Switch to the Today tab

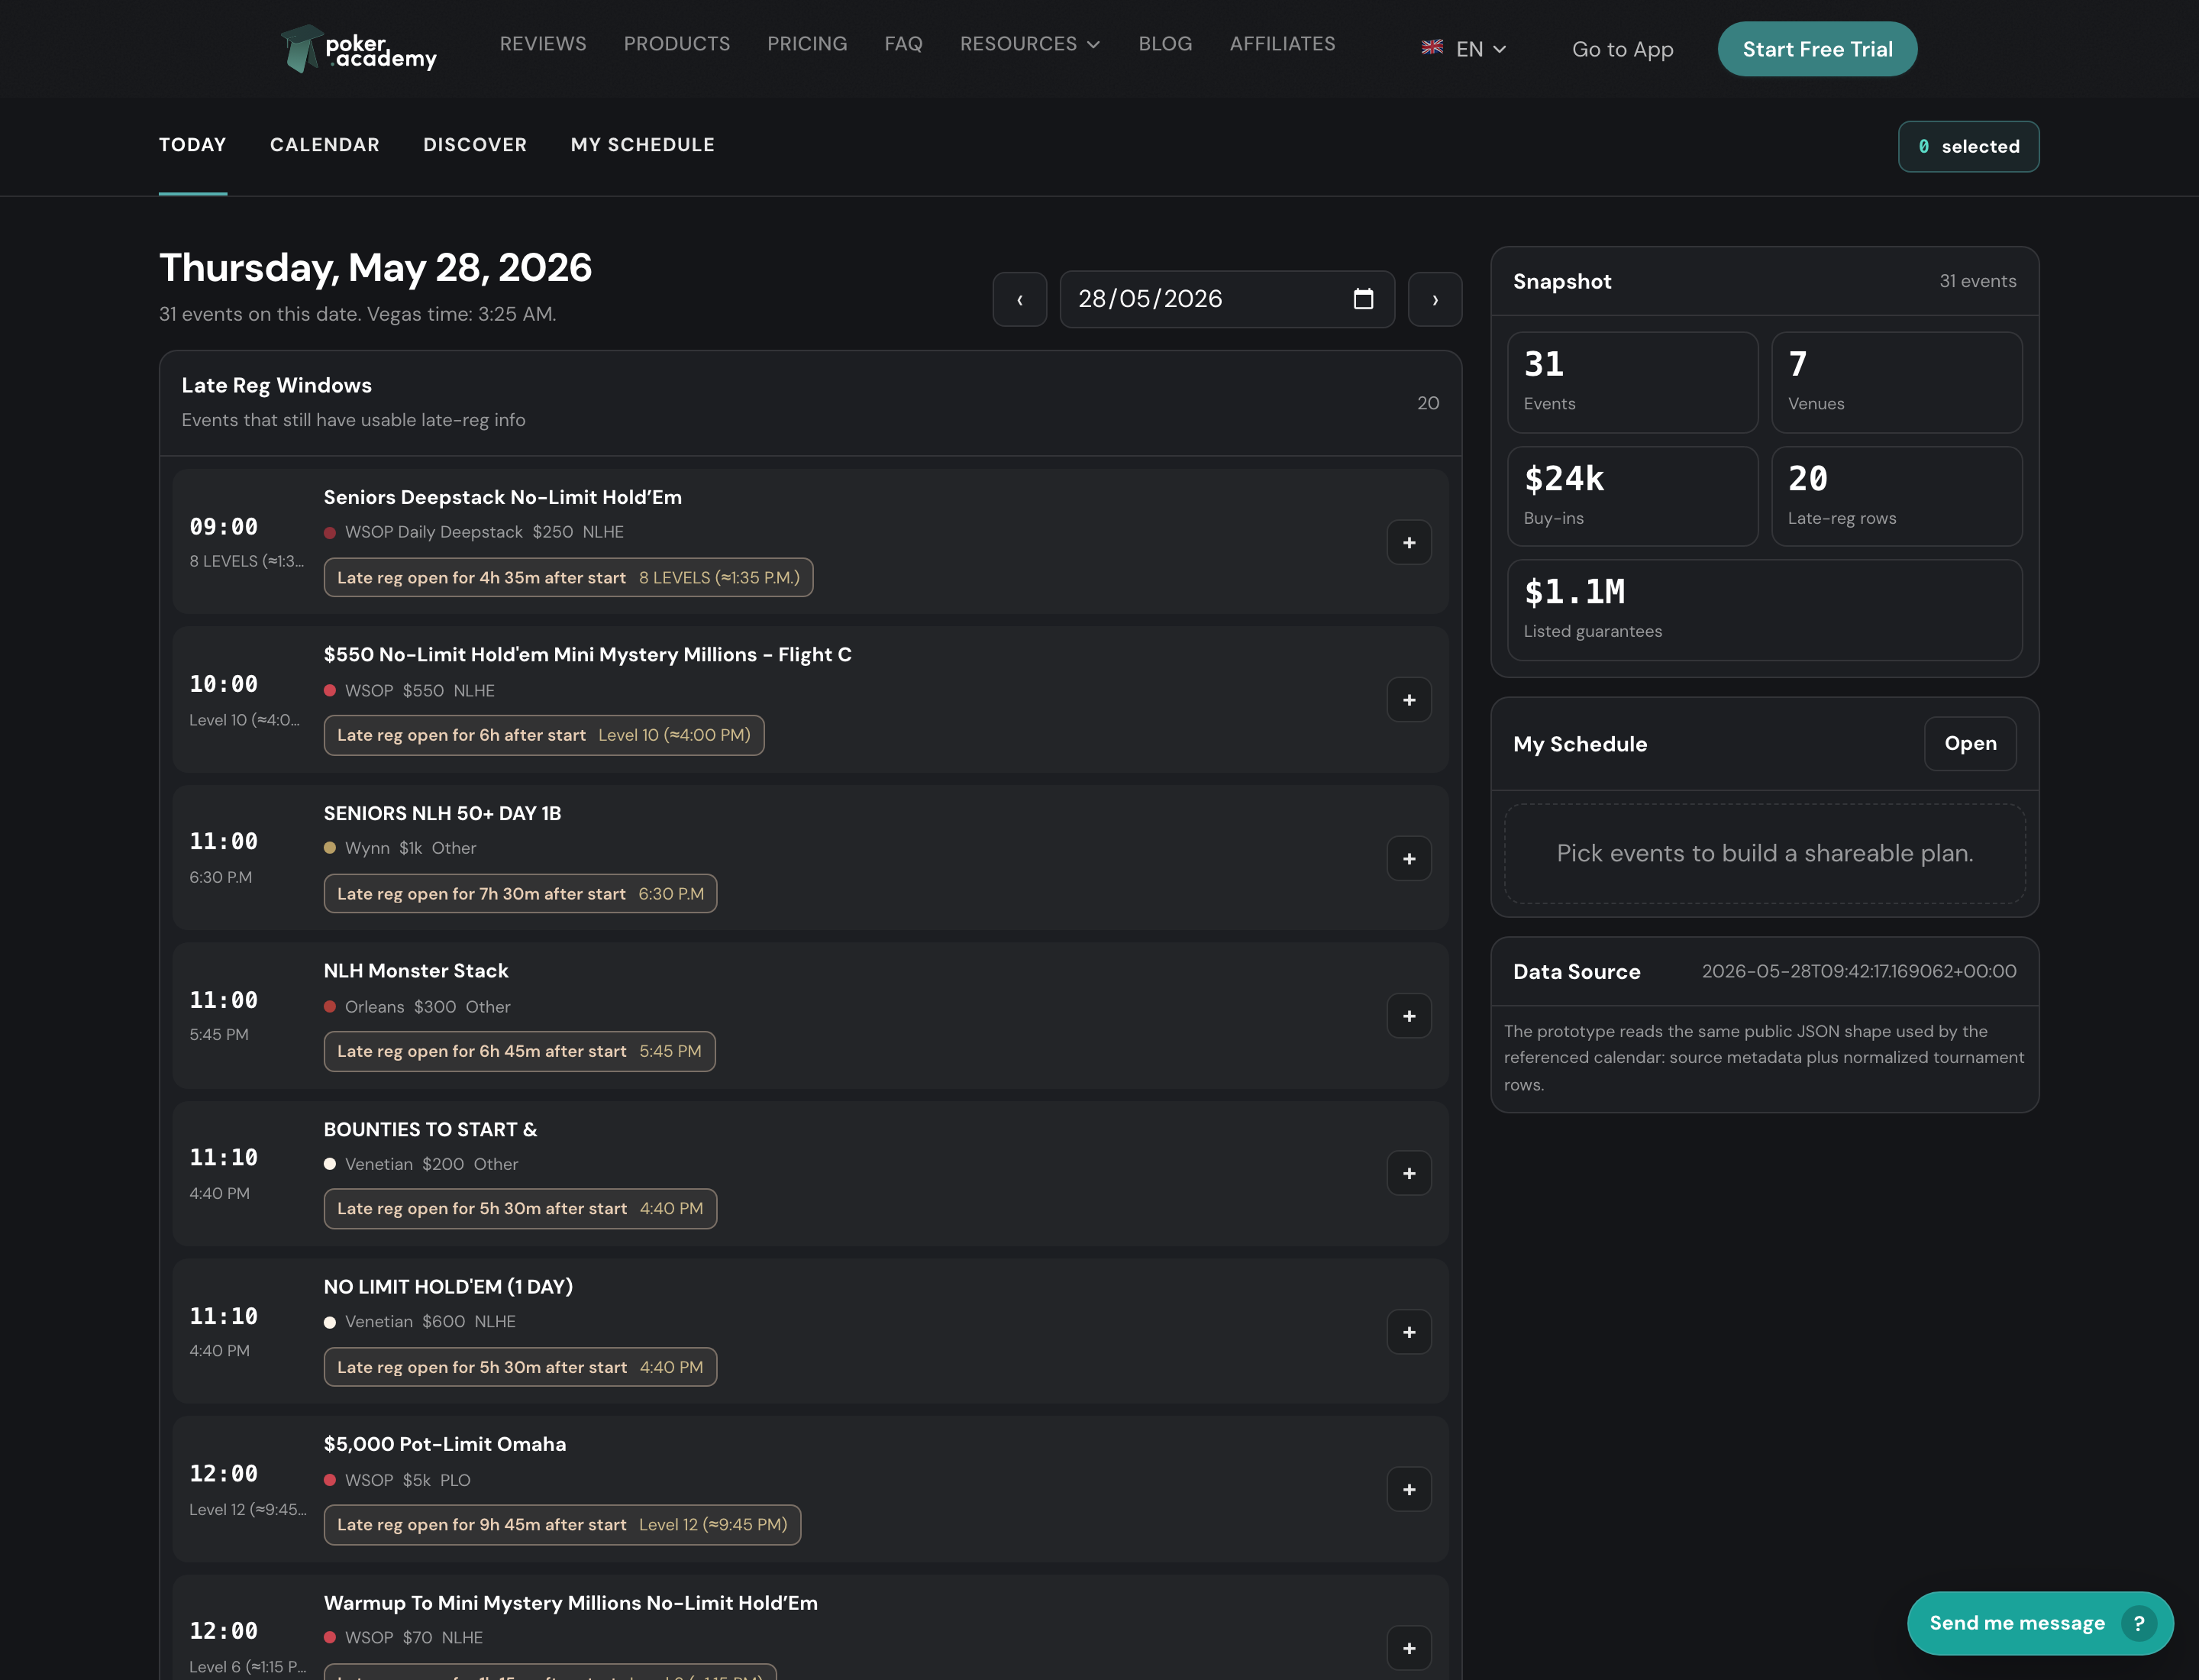(192, 145)
